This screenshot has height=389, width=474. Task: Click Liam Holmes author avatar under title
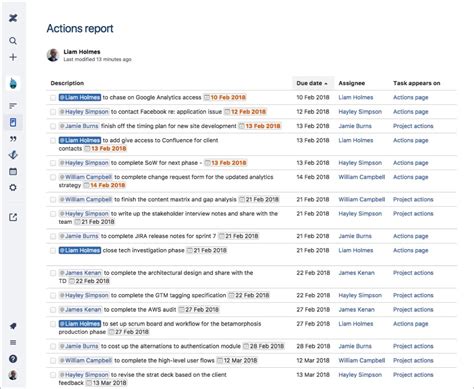[x=53, y=55]
